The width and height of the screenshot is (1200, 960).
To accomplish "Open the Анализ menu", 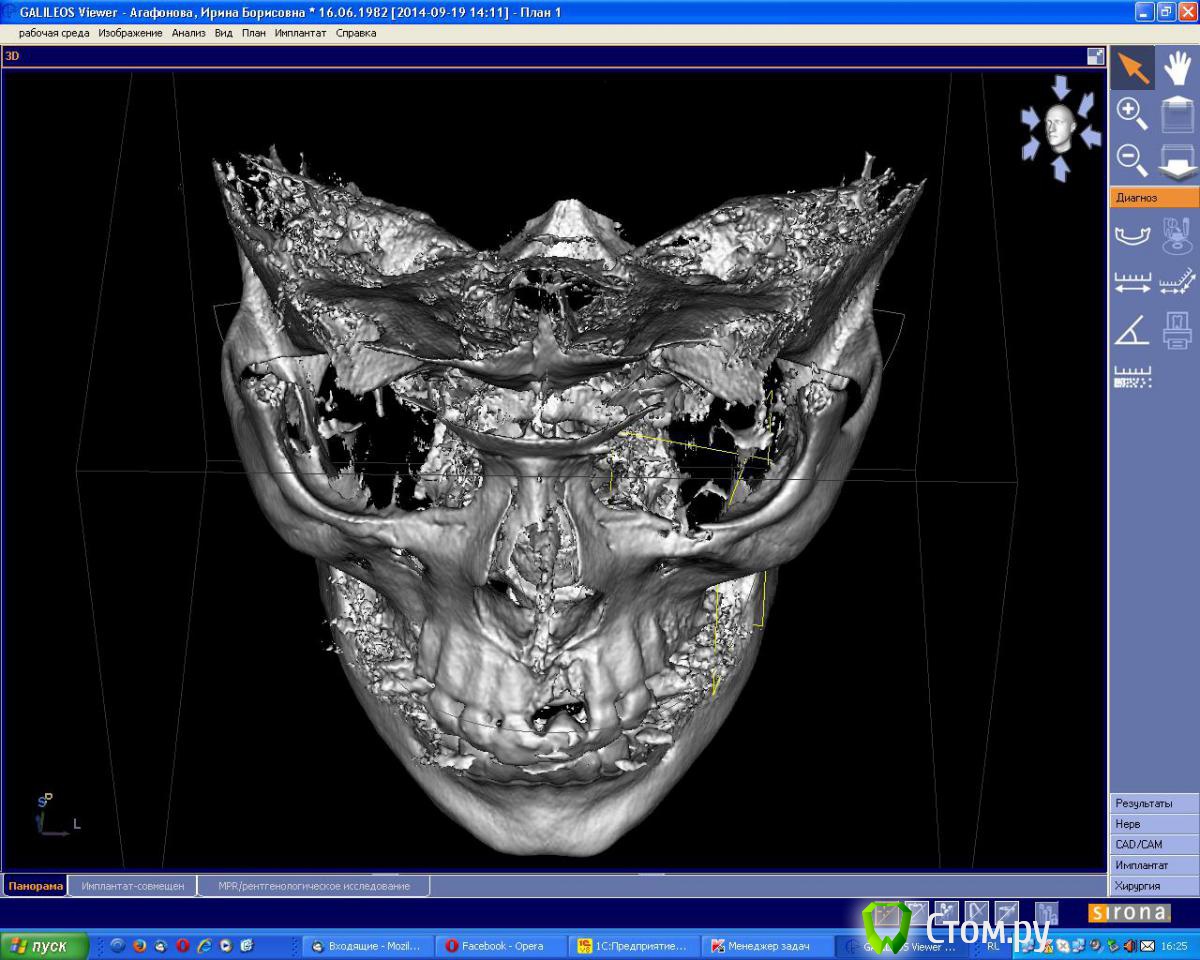I will click(188, 33).
